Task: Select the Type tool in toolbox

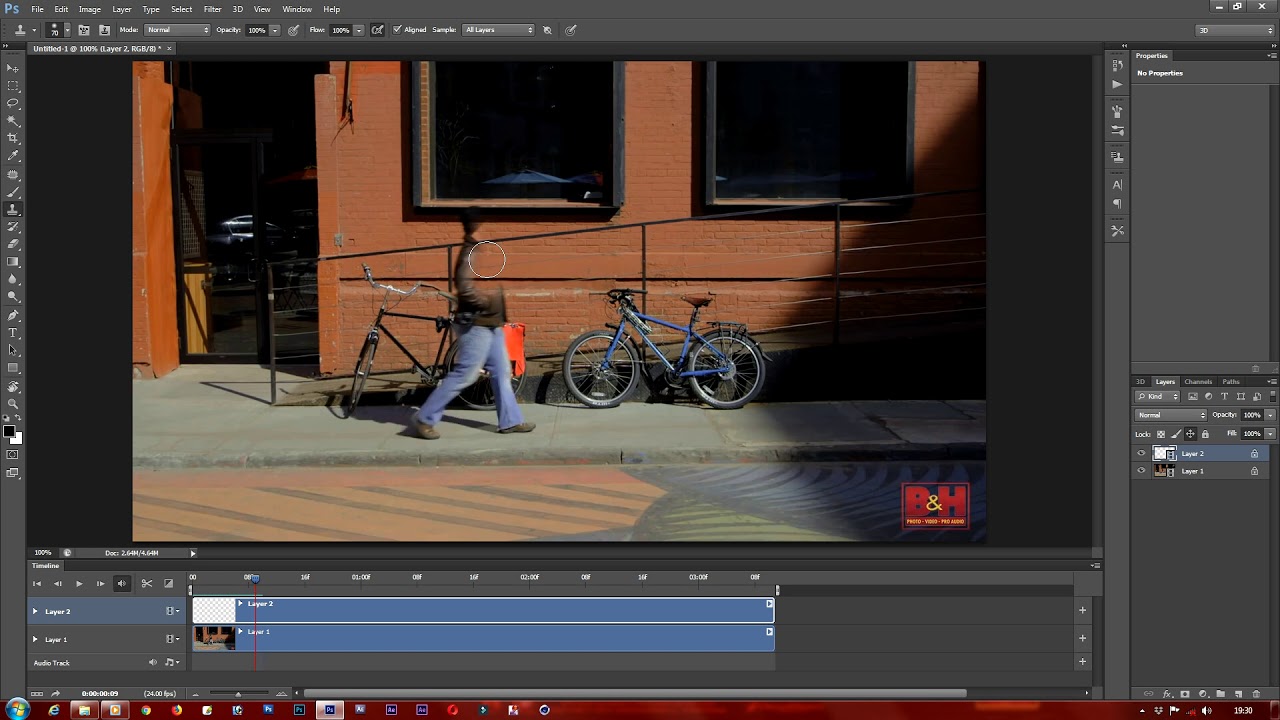Action: click(x=13, y=332)
